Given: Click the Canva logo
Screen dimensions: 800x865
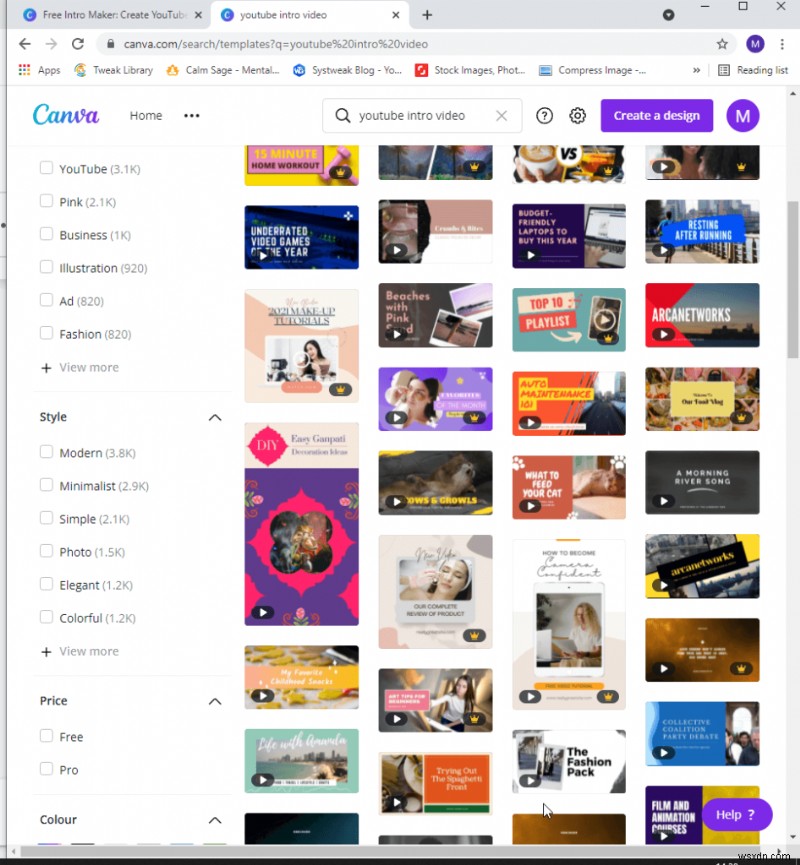Looking at the screenshot, I should coord(66,115).
